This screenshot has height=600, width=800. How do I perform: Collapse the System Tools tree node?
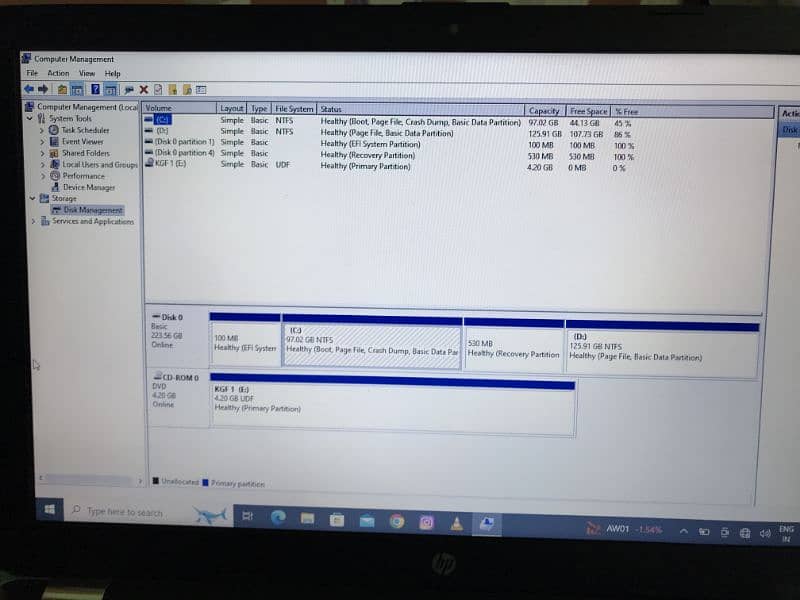30,118
